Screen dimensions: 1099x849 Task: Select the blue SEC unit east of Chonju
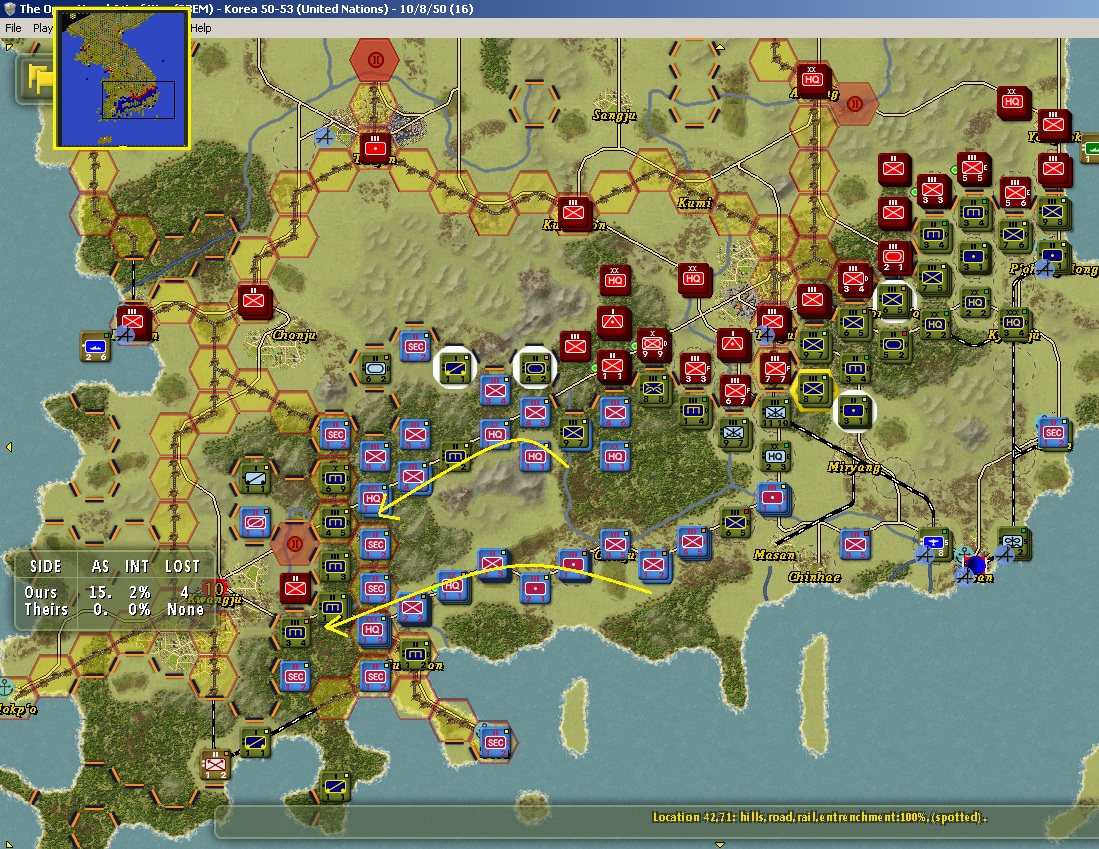click(415, 346)
